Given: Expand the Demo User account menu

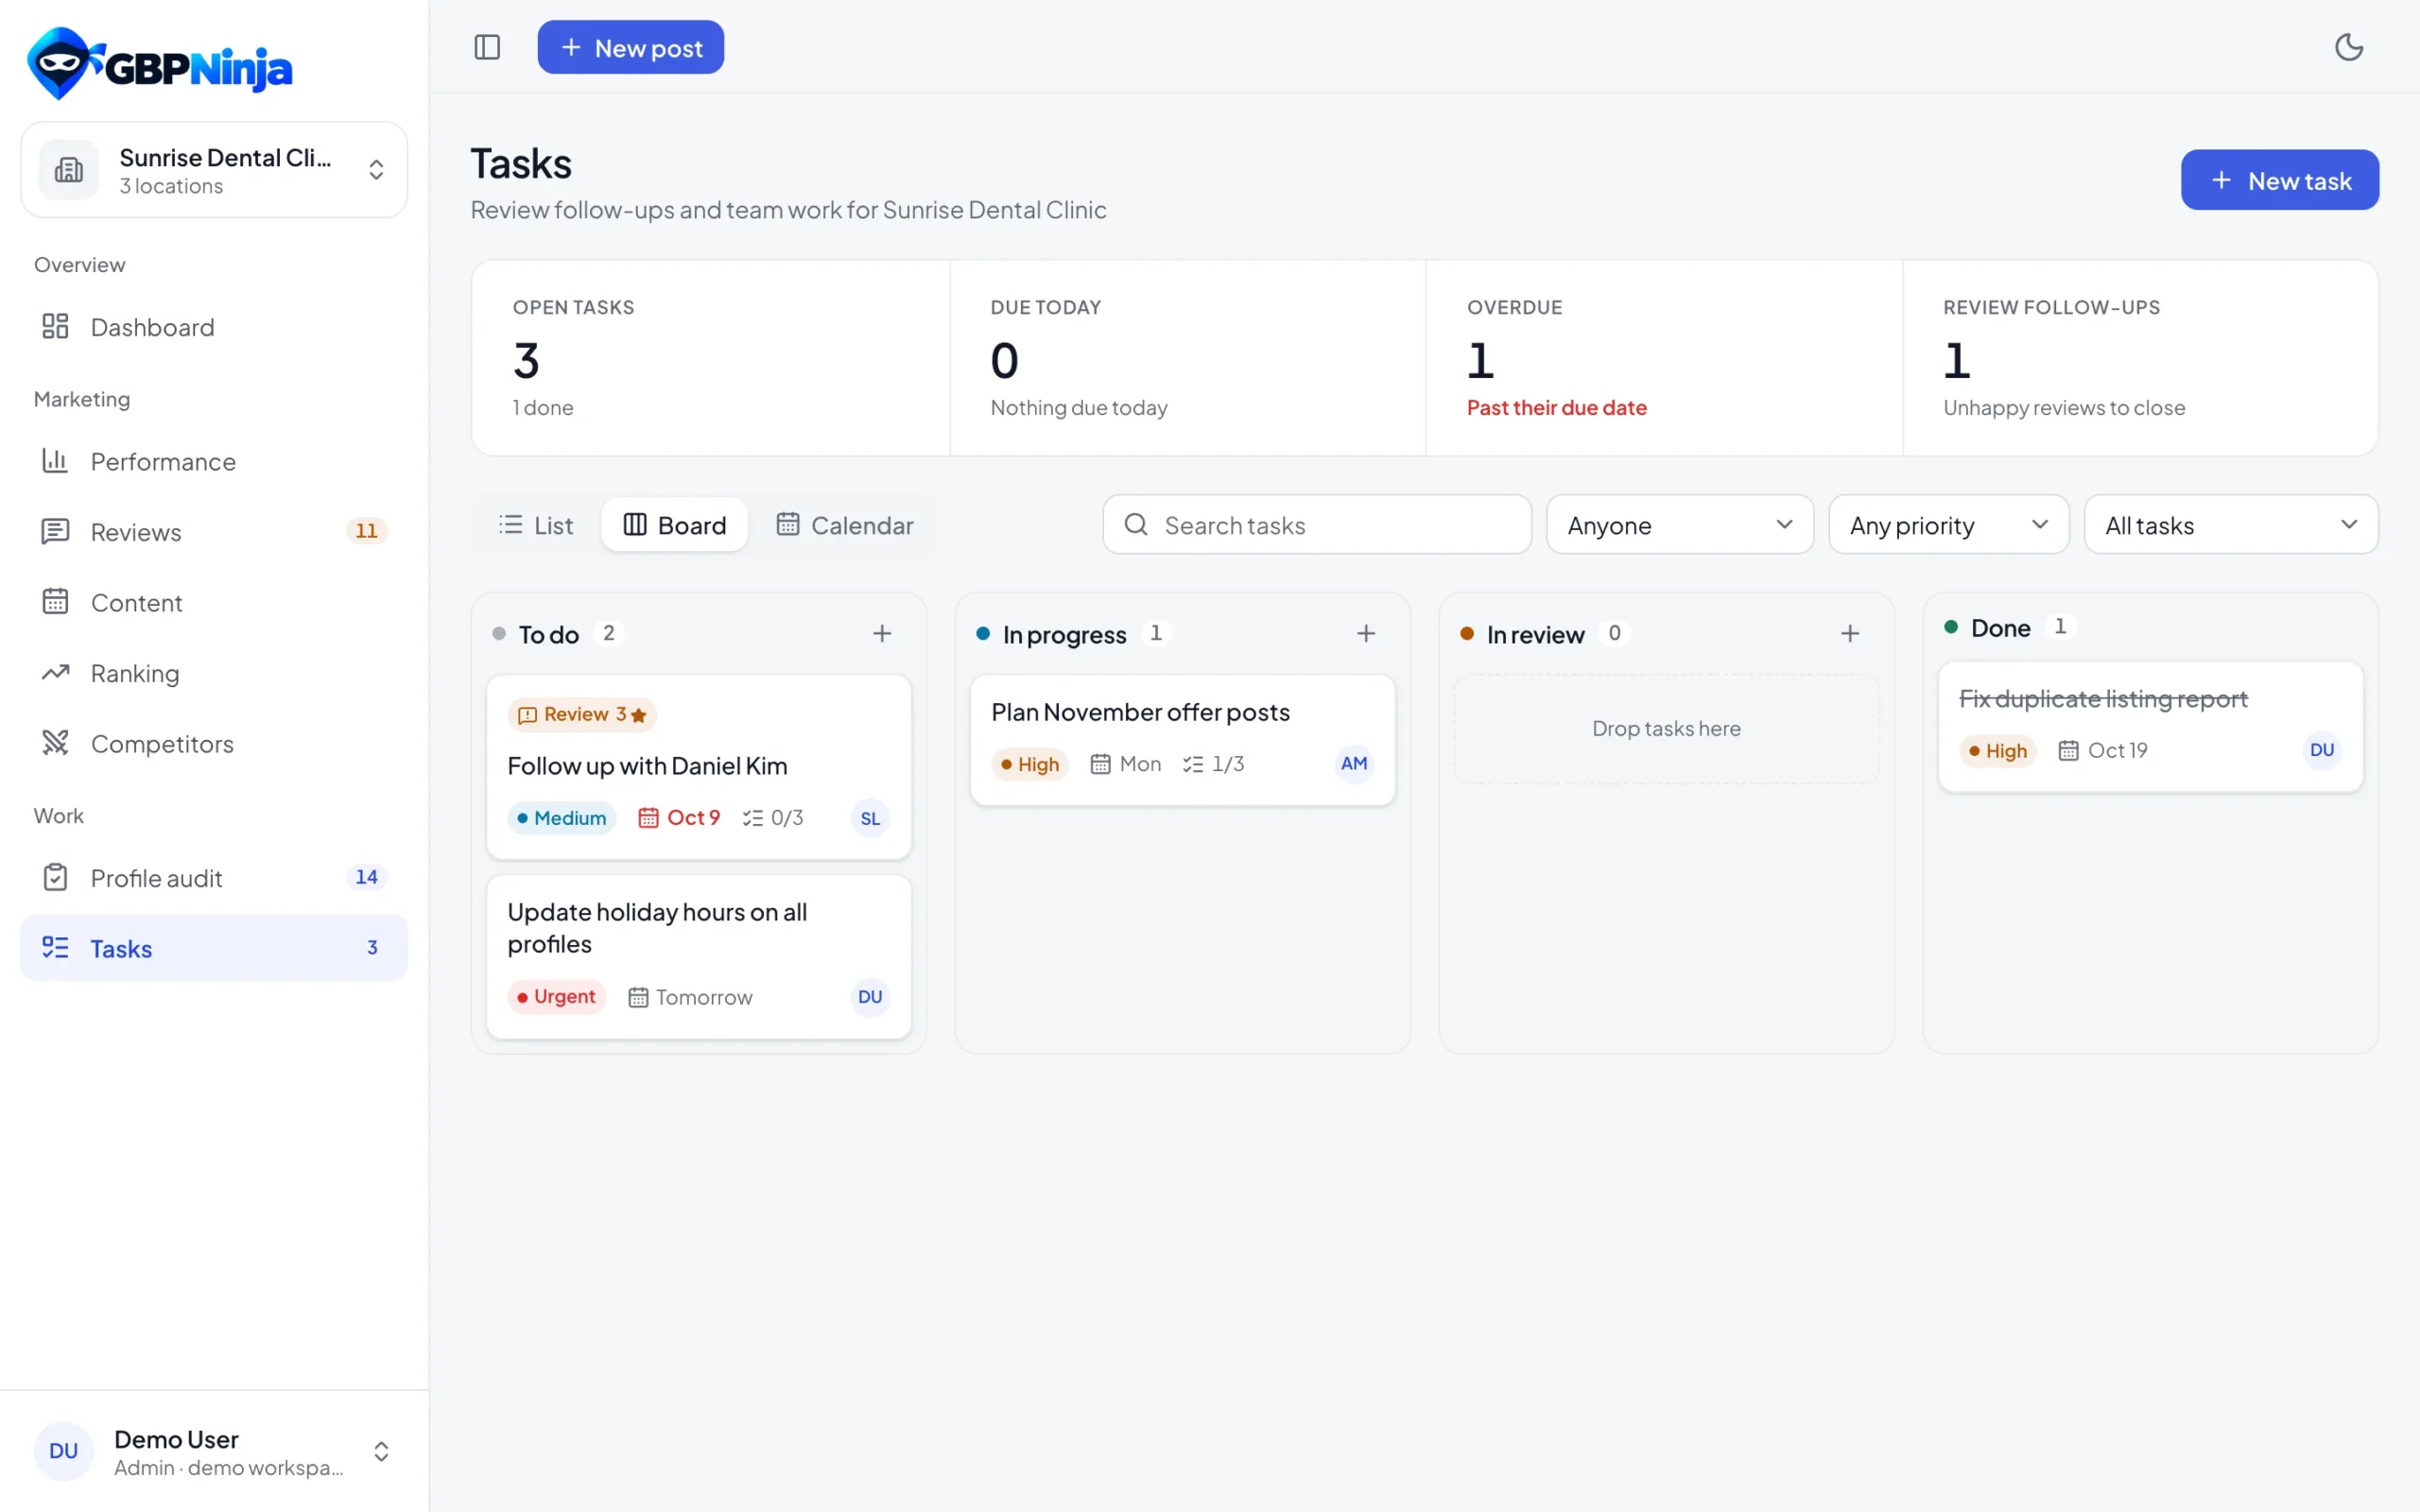Looking at the screenshot, I should point(214,1451).
